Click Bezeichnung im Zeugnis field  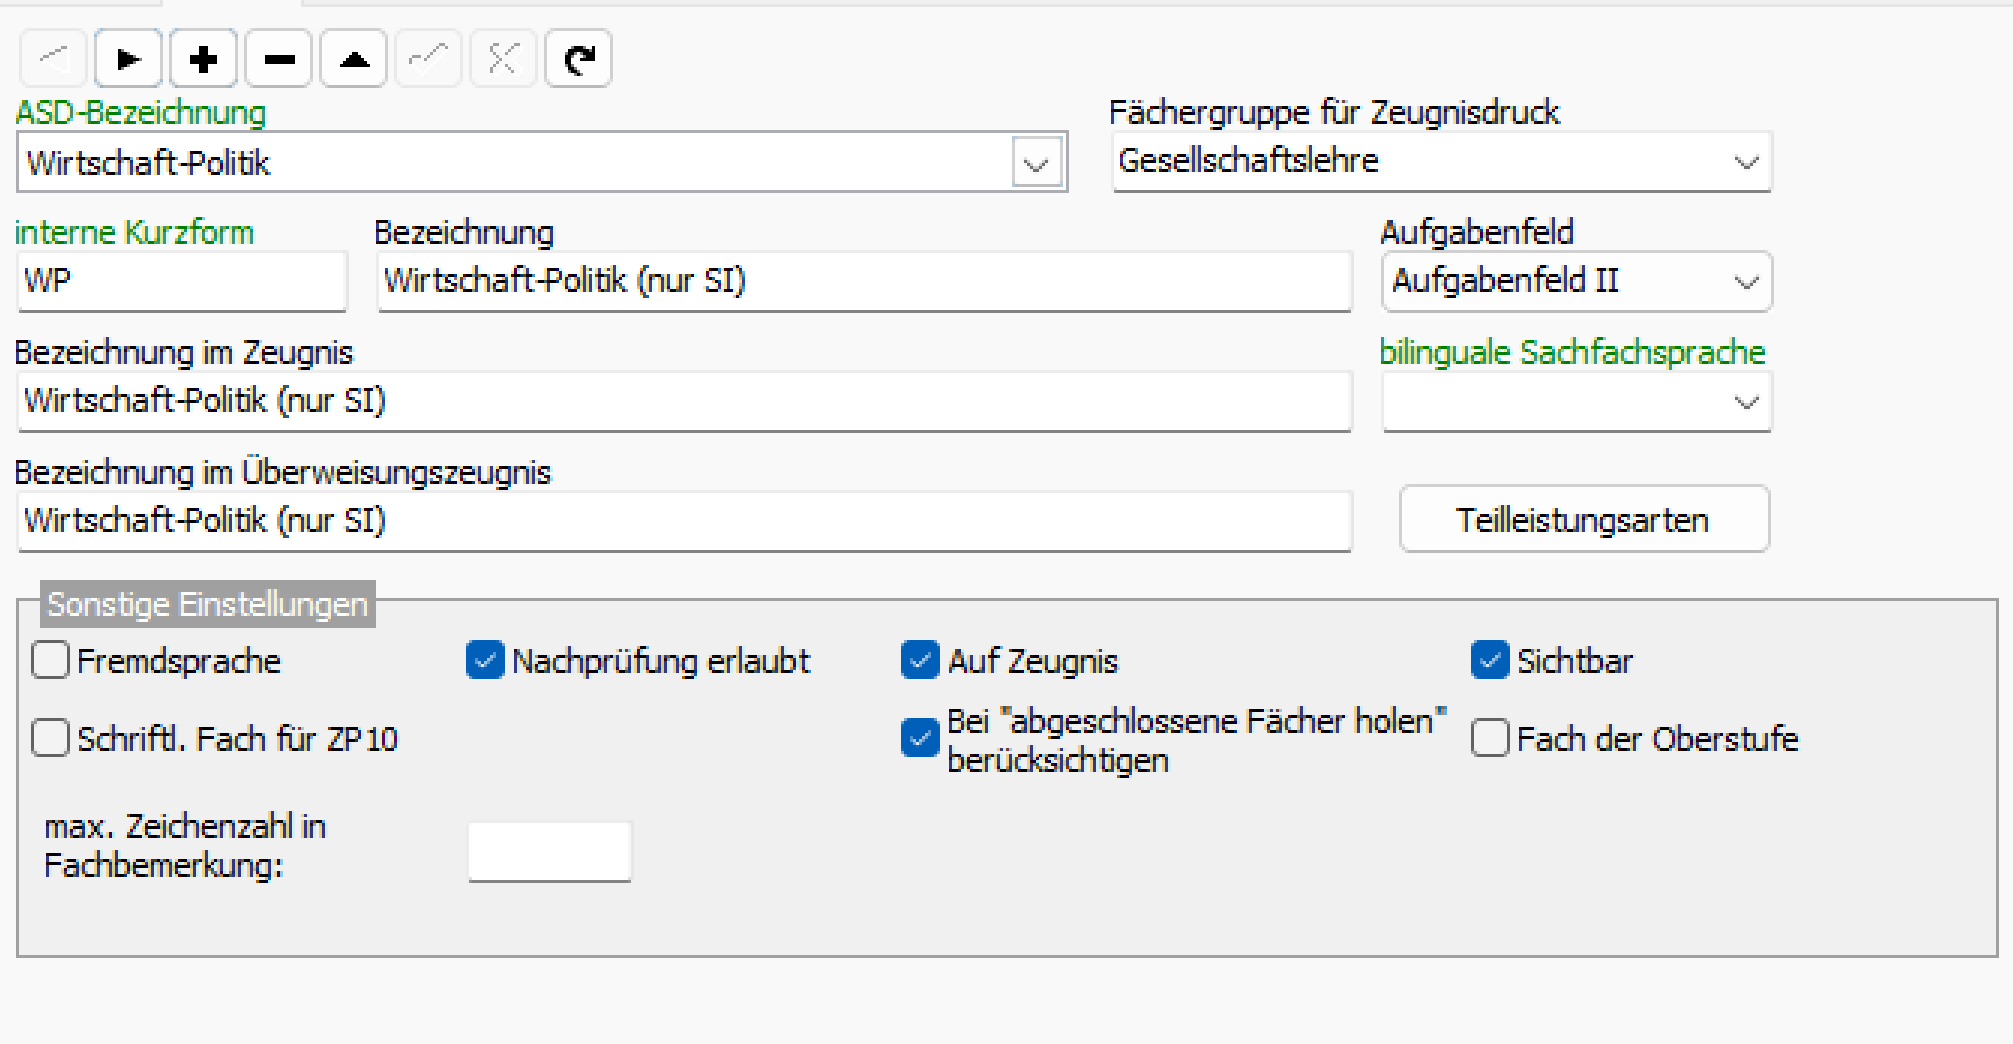click(684, 401)
